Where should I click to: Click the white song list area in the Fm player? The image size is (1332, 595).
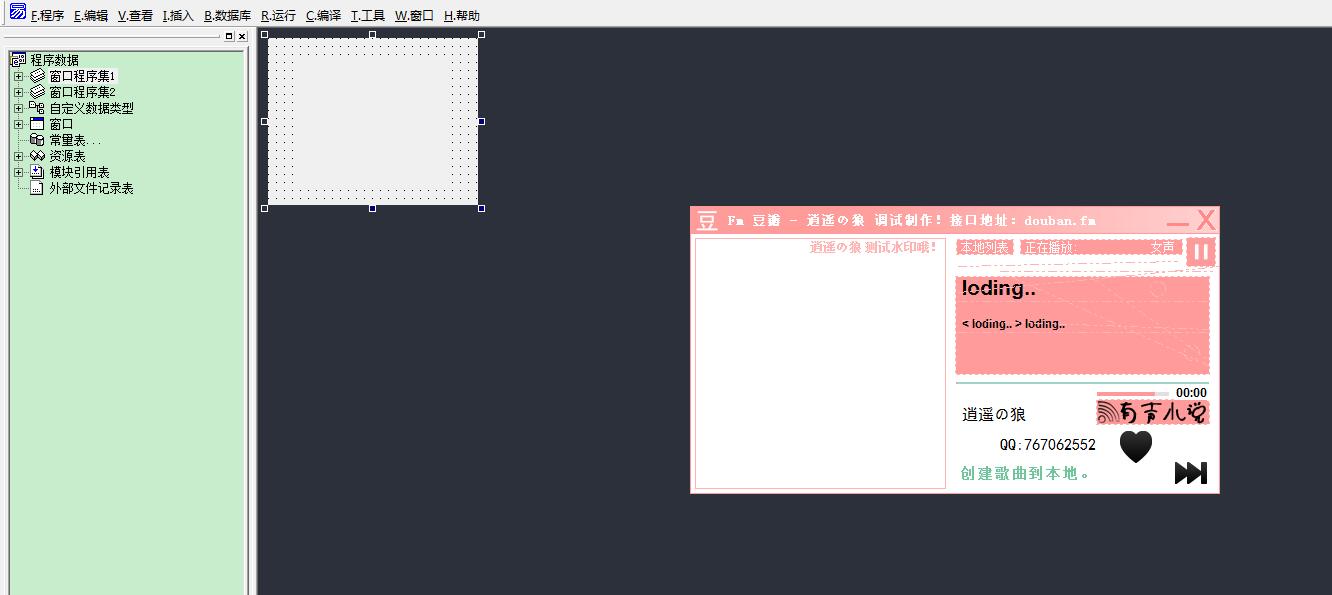[820, 363]
